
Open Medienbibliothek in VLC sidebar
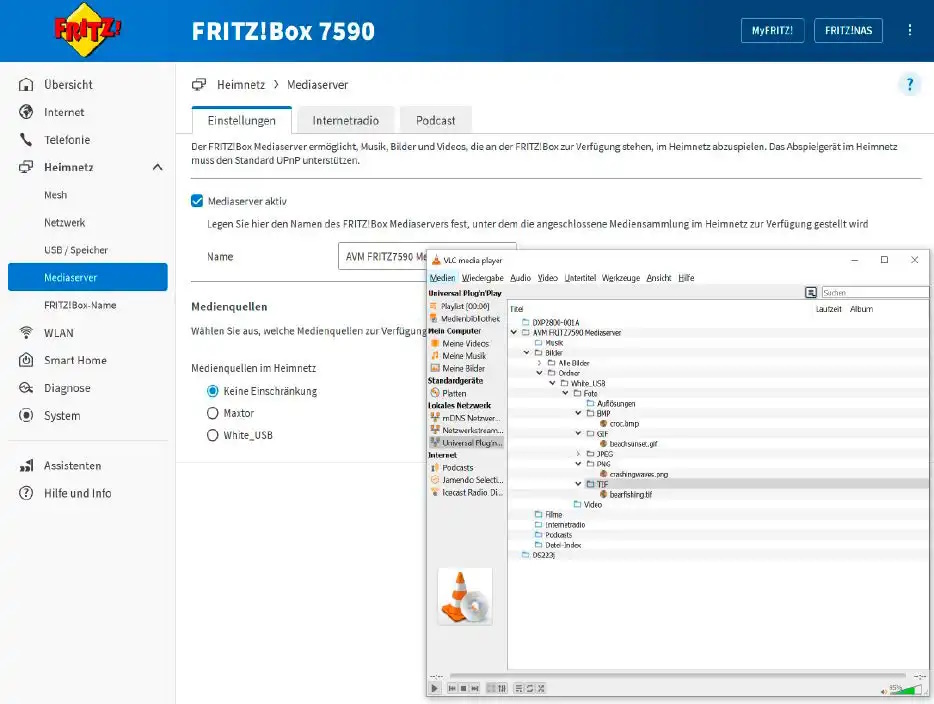click(x=465, y=319)
